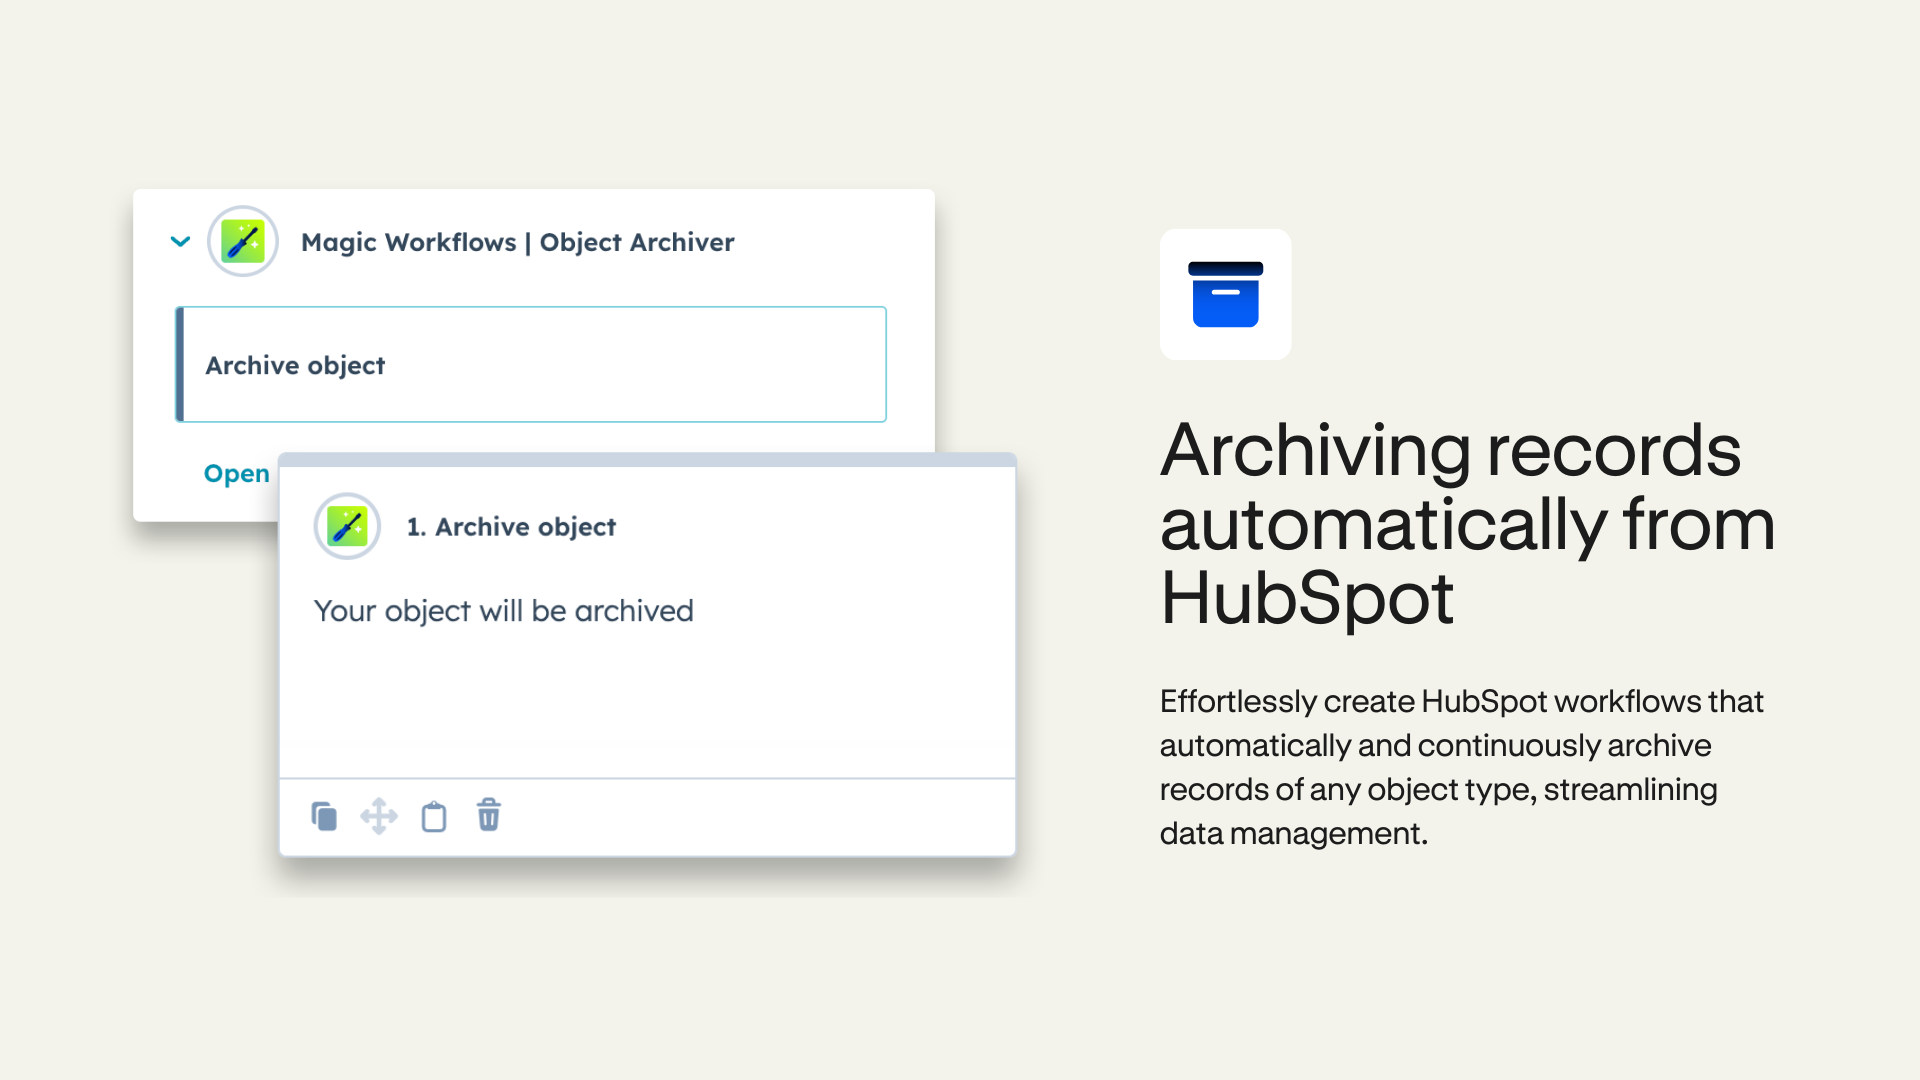Click the 'Archiving records automatically from HubSpot' heading

tap(1468, 524)
